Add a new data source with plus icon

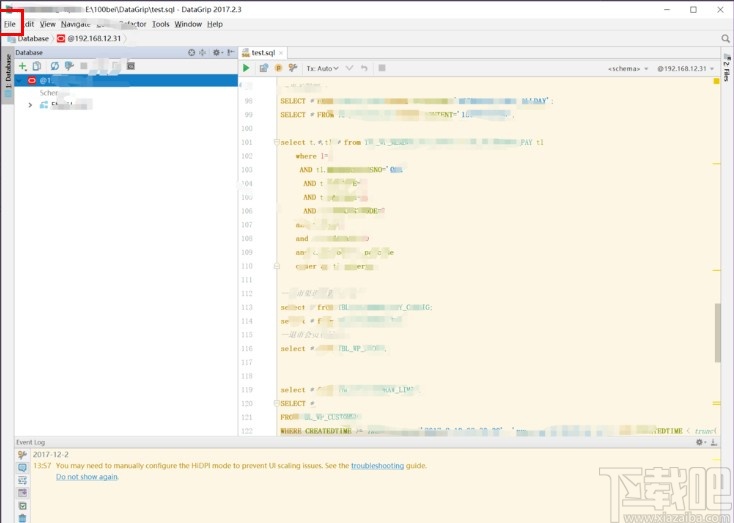[x=22, y=66]
